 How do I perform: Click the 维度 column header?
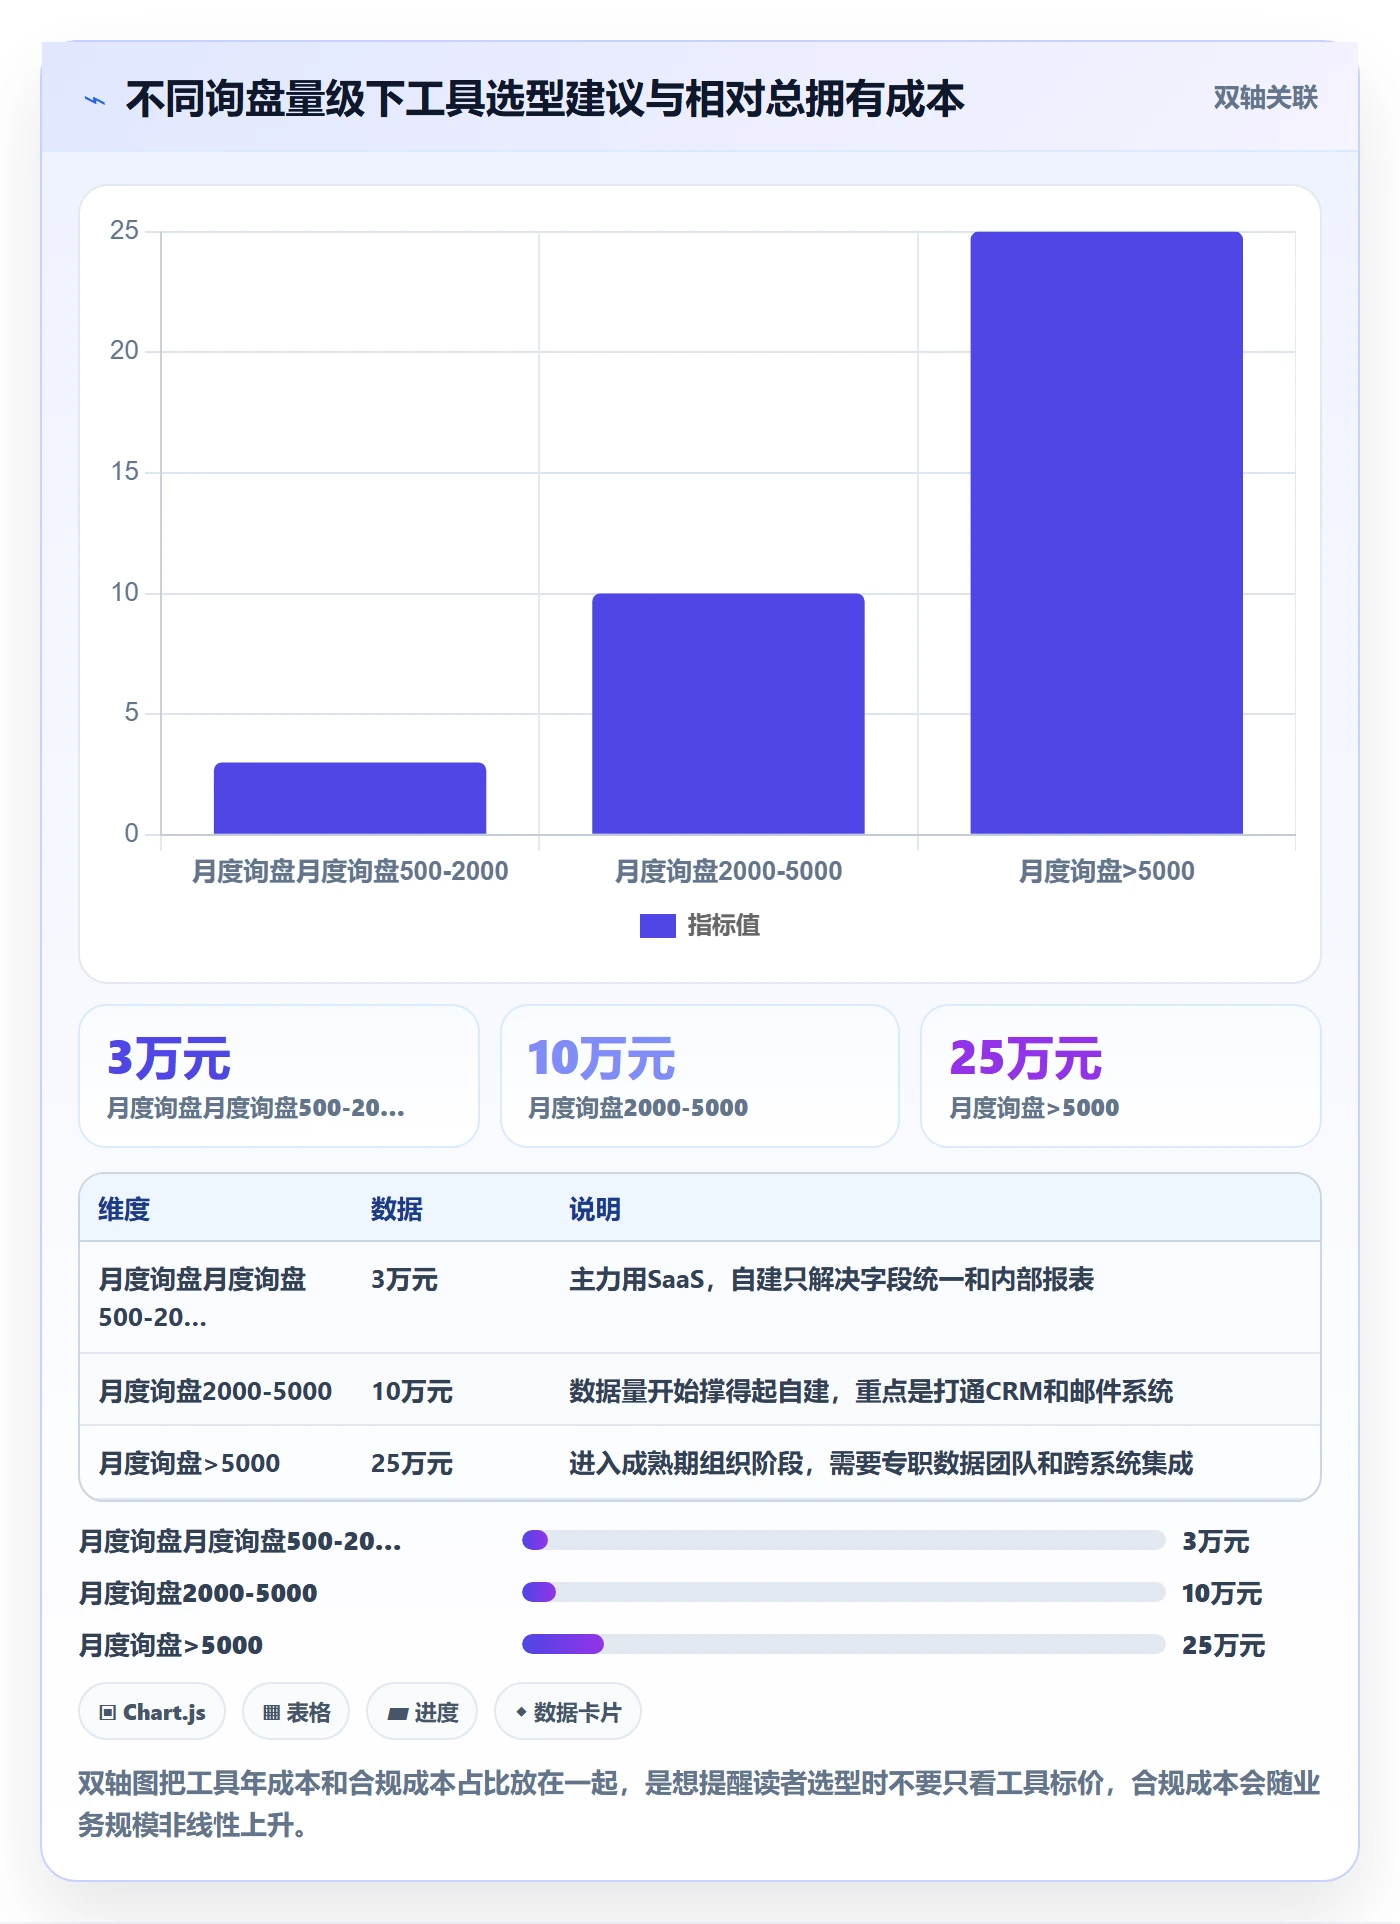click(124, 1209)
